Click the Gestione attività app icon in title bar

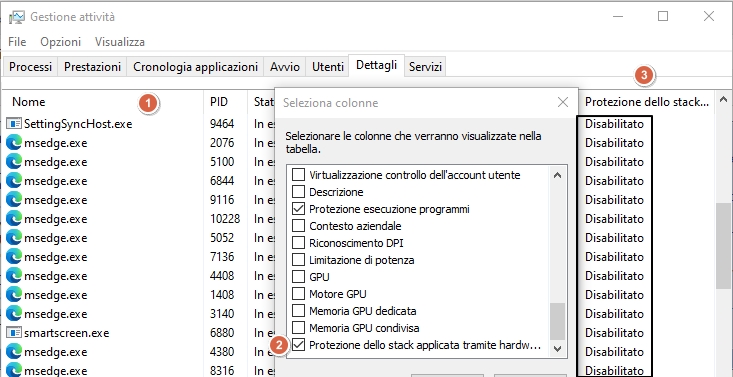point(16,17)
